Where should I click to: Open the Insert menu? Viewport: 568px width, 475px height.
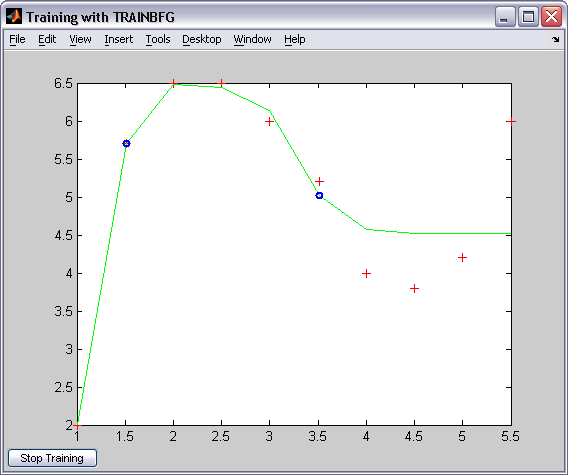pos(118,39)
